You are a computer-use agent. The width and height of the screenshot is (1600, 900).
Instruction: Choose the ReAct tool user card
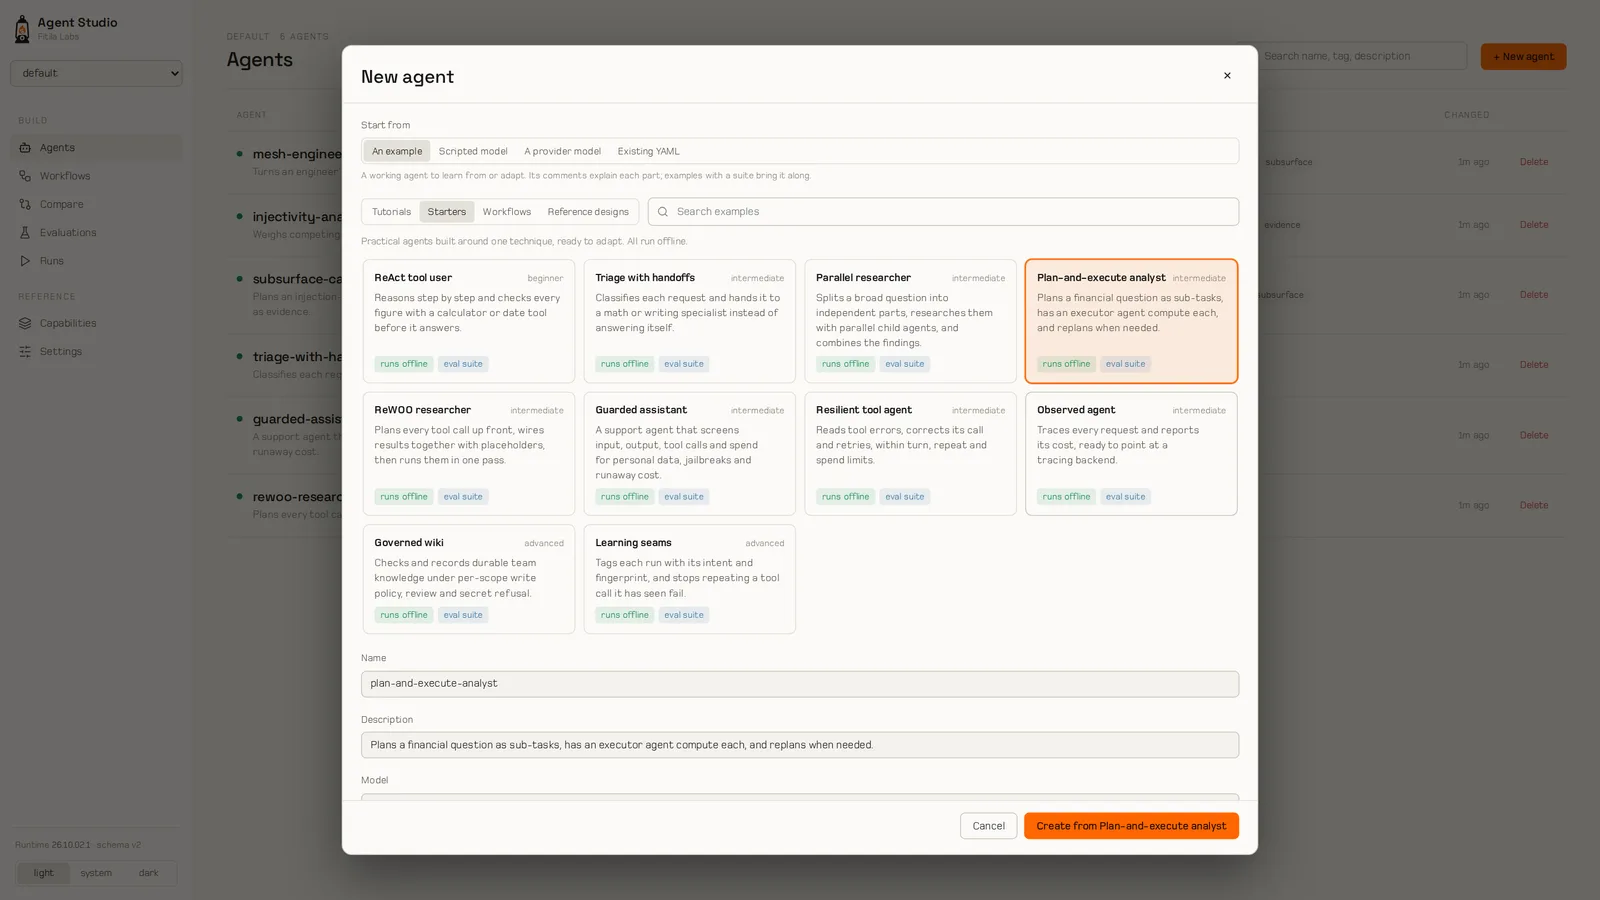click(x=469, y=321)
